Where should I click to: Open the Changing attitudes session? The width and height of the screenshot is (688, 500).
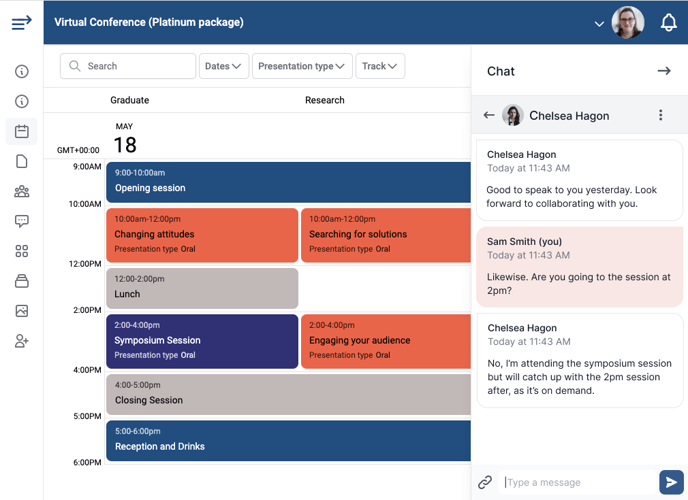[202, 235]
